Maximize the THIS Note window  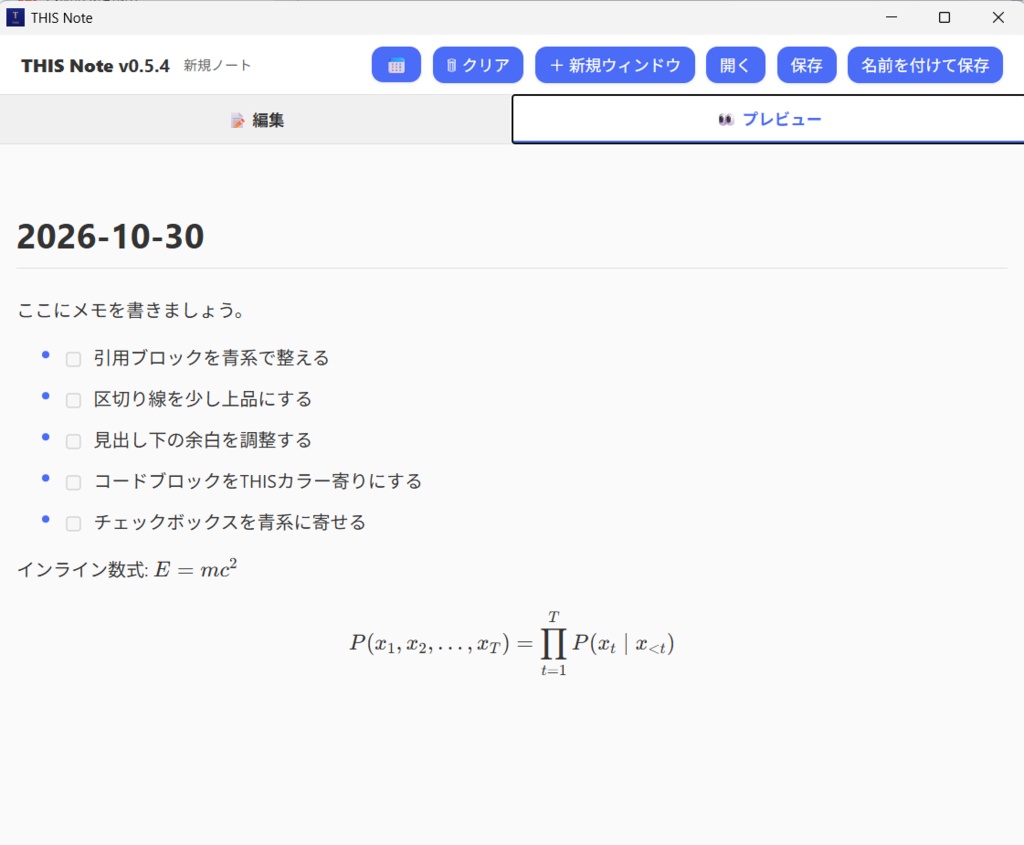point(944,18)
